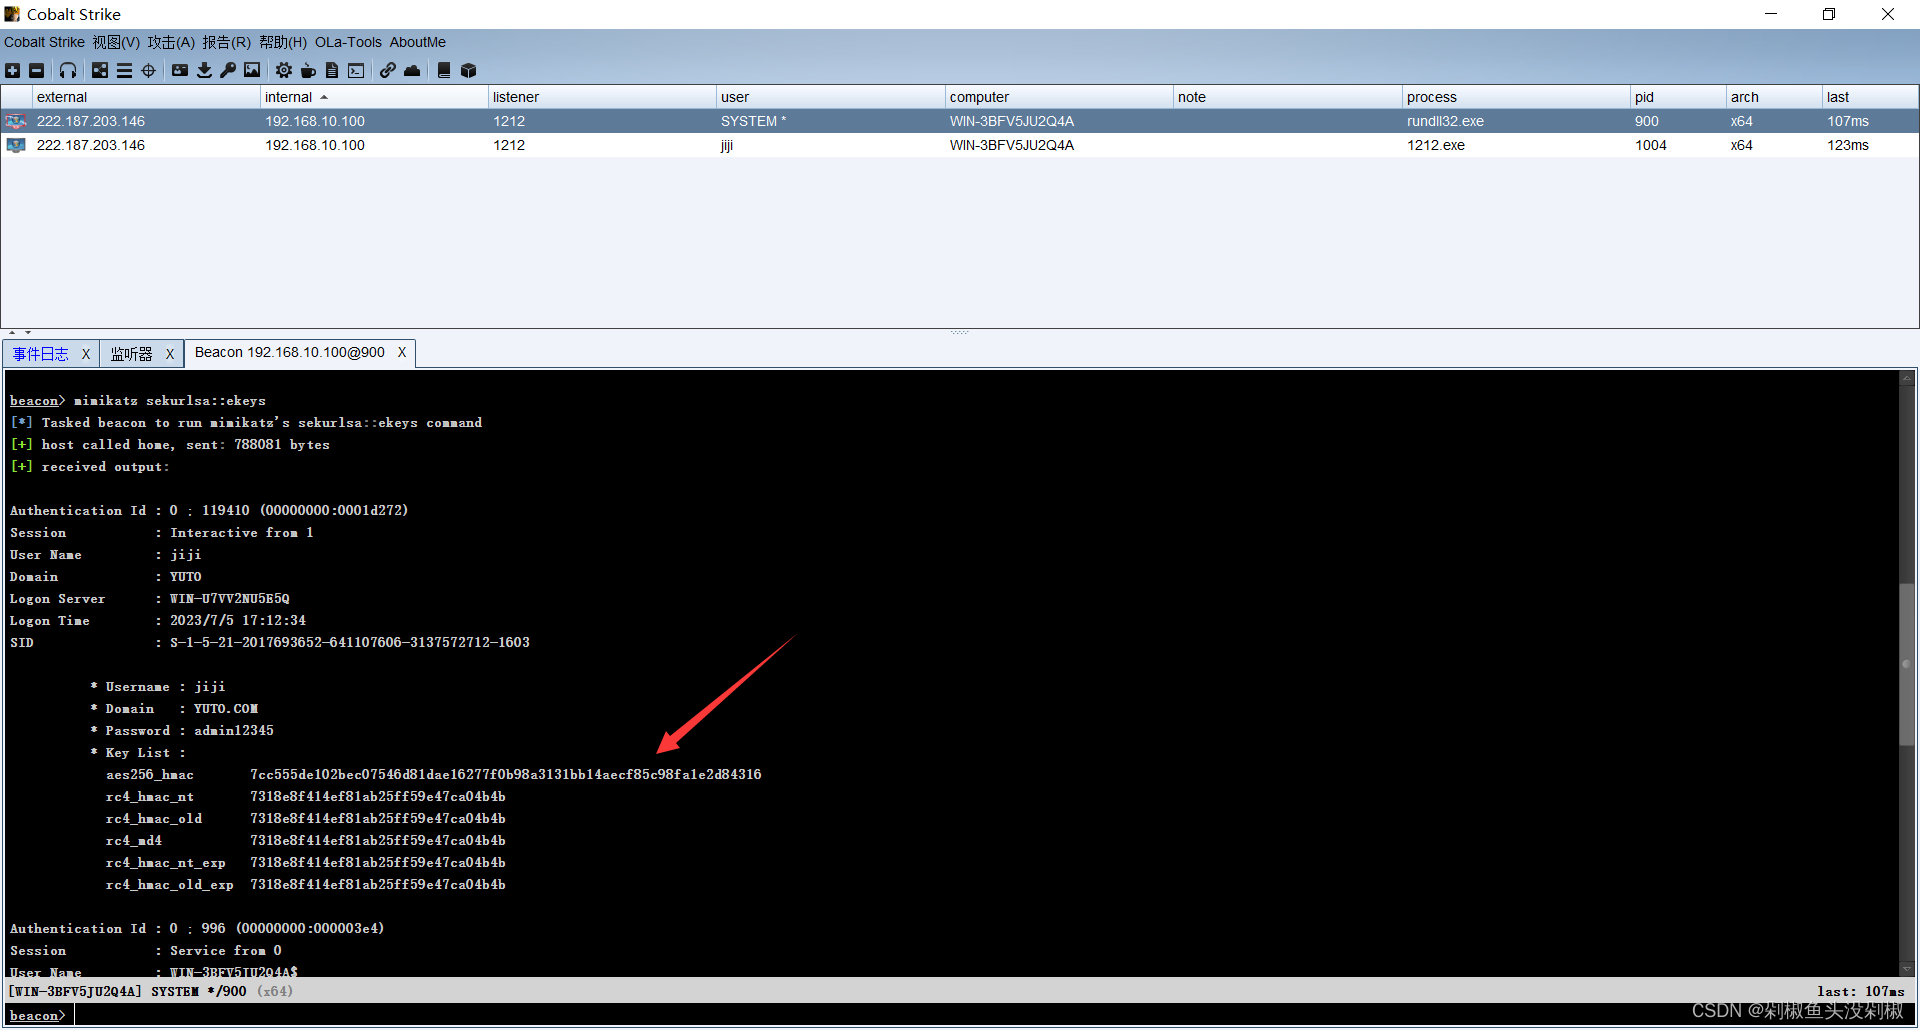Open the 报告(R) reporting menu
This screenshot has width=1920, height=1030.
[226, 42]
